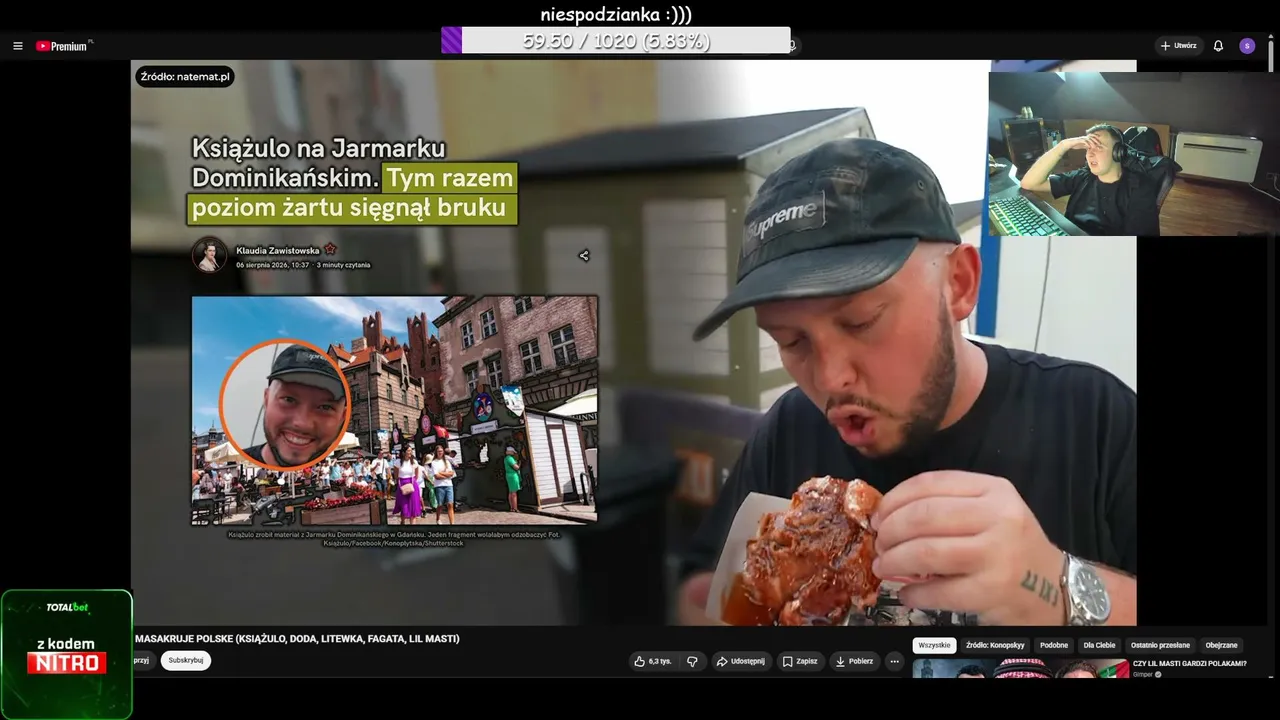The width and height of the screenshot is (1280, 720).
Task: Select the Źródło: Konopskyy chip
Action: [995, 645]
